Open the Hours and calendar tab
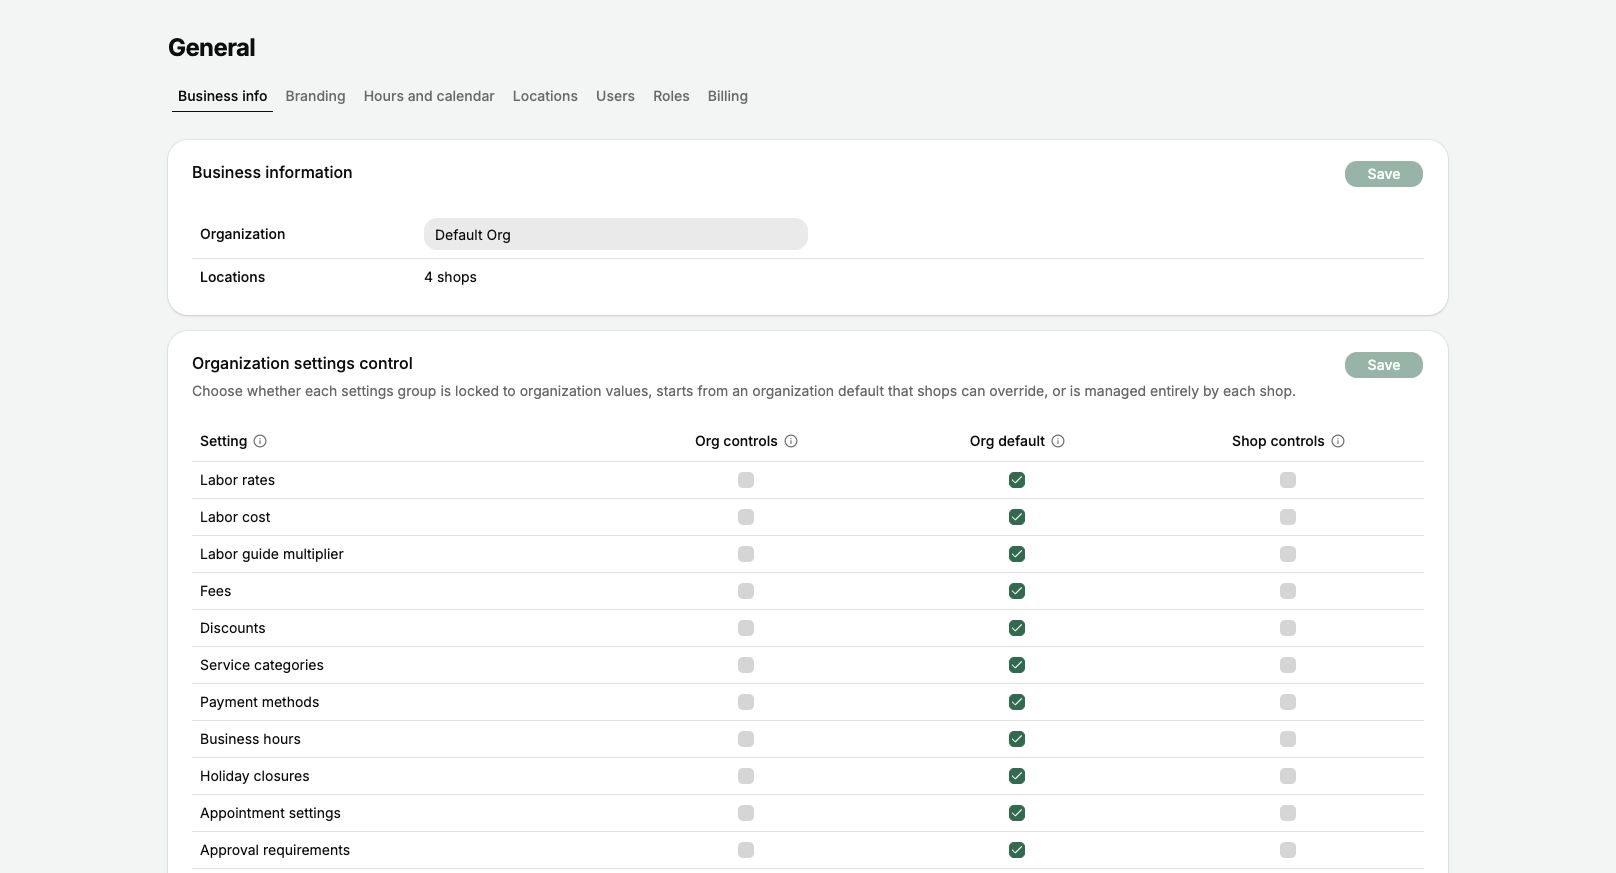Image resolution: width=1616 pixels, height=873 pixels. pos(429,96)
